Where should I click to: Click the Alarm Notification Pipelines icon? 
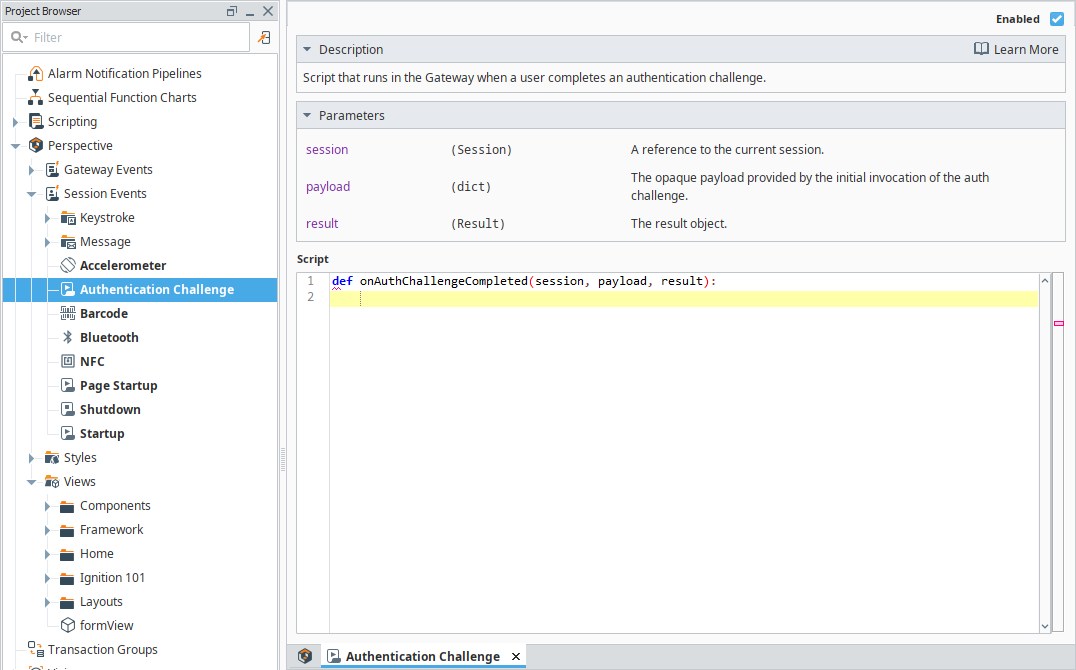(x=36, y=73)
